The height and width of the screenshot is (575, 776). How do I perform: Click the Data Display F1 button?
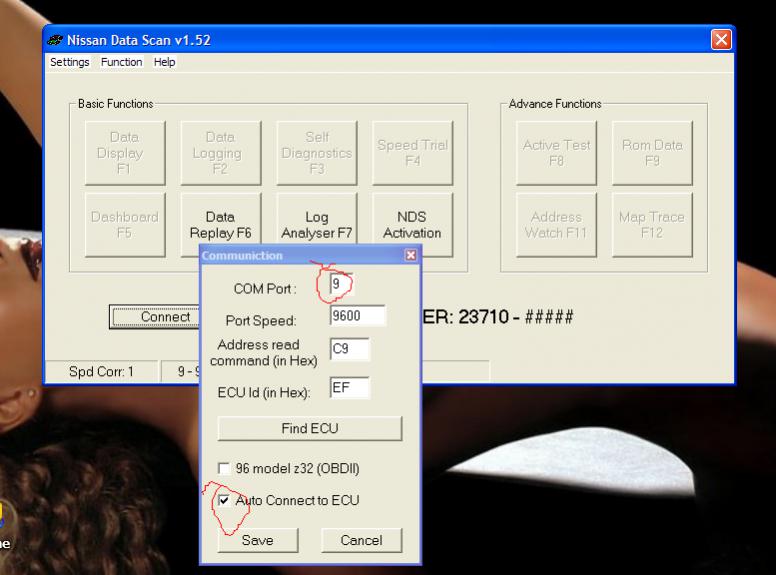[125, 153]
